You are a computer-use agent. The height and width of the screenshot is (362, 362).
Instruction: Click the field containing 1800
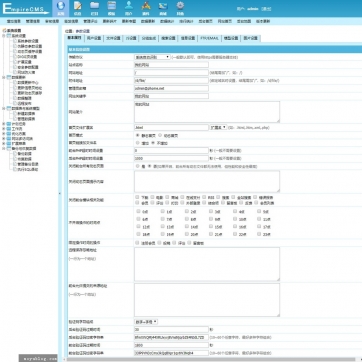(x=171, y=345)
